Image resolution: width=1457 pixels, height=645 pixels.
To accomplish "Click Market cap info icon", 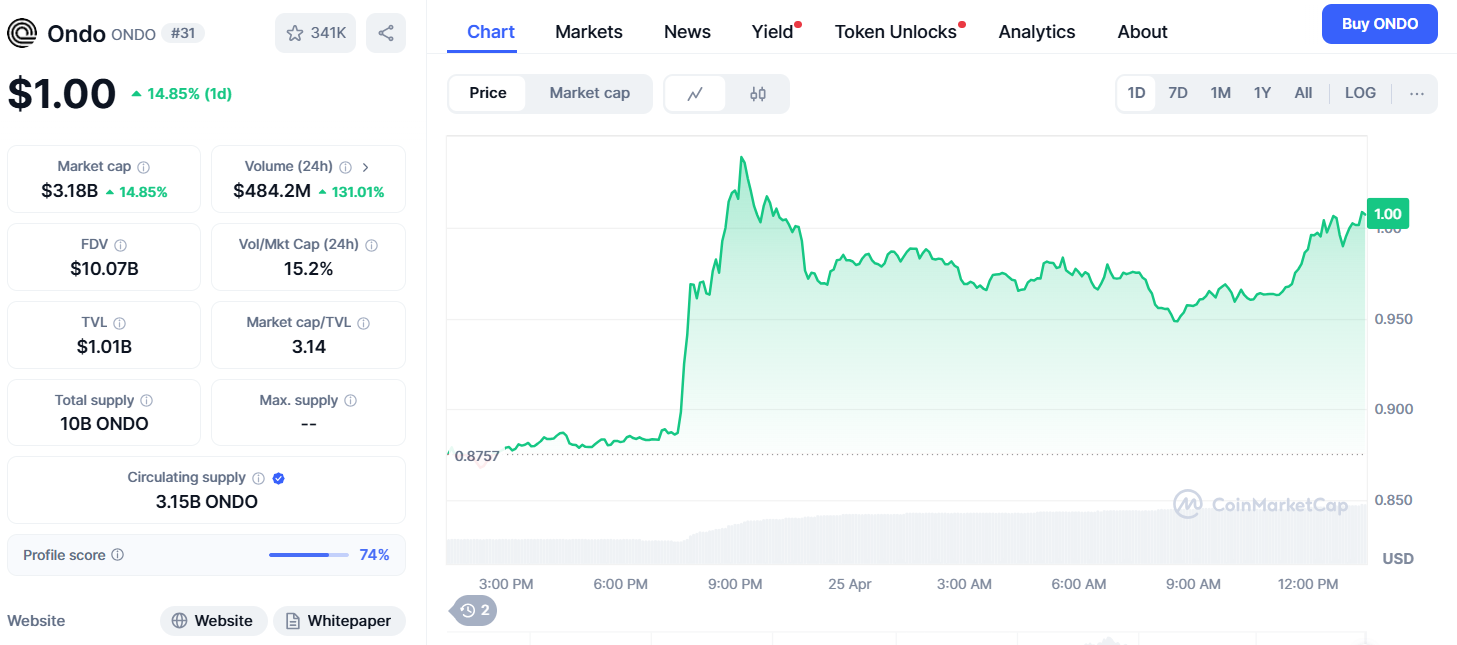I will (144, 167).
